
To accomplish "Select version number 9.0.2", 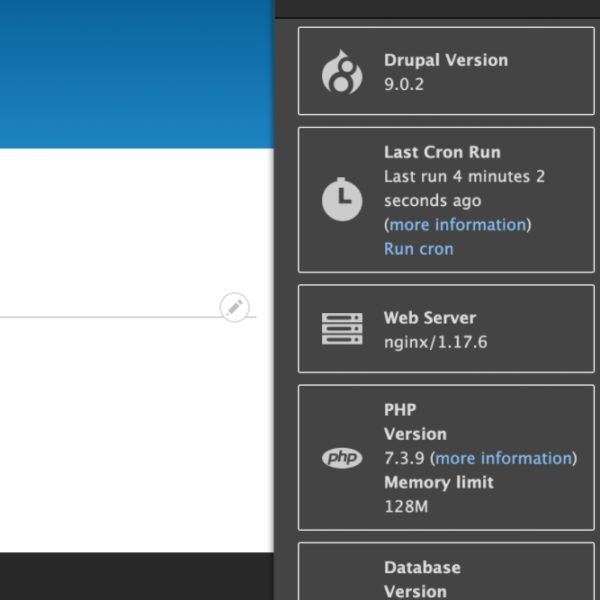I will tap(404, 84).
